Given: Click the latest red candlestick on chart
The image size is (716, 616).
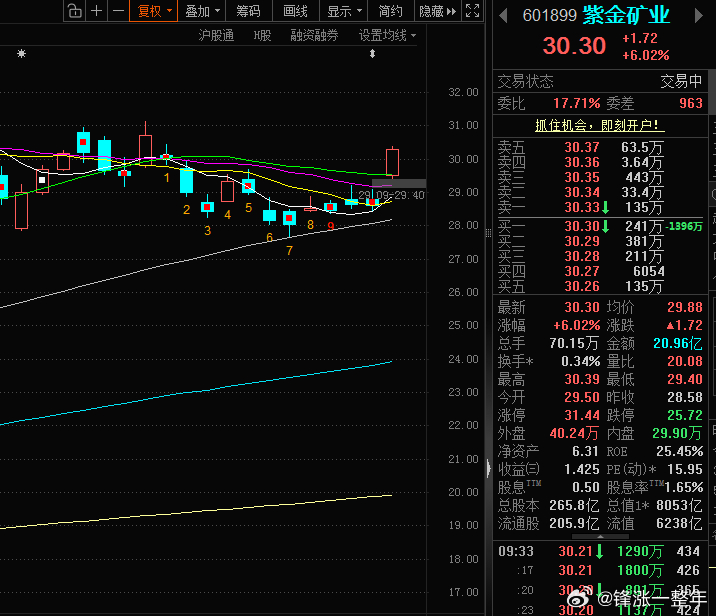Looking at the screenshot, I should [x=392, y=162].
